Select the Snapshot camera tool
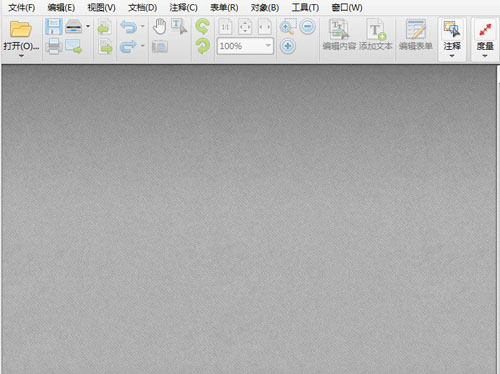Image resolution: width=500 pixels, height=374 pixels. [160, 46]
